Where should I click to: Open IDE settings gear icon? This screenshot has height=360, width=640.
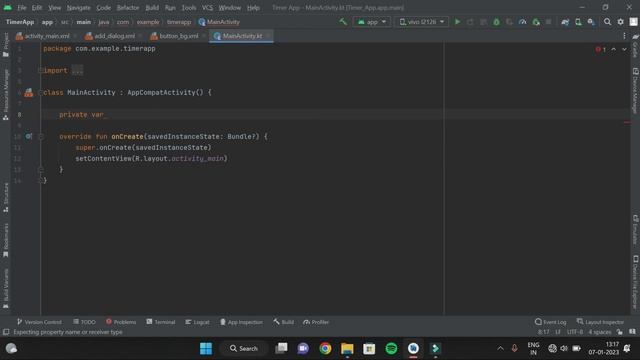pos(620,22)
